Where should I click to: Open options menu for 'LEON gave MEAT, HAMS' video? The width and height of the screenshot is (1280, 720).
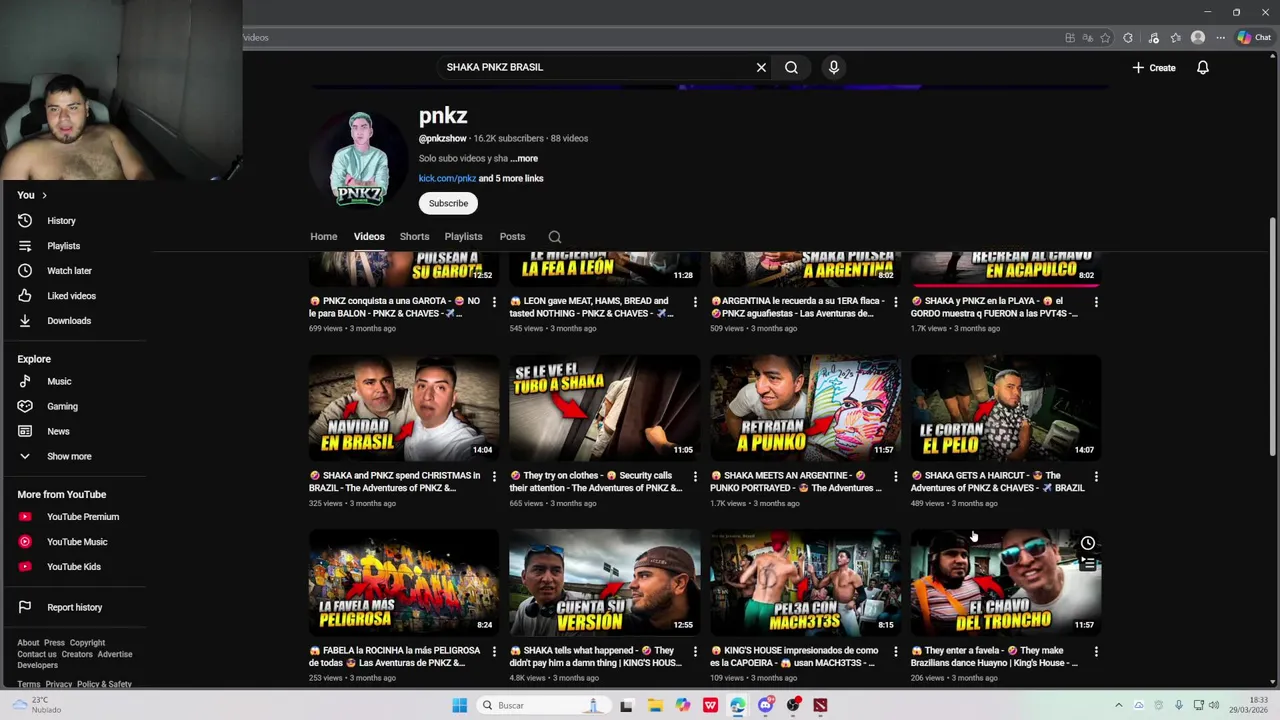point(694,301)
